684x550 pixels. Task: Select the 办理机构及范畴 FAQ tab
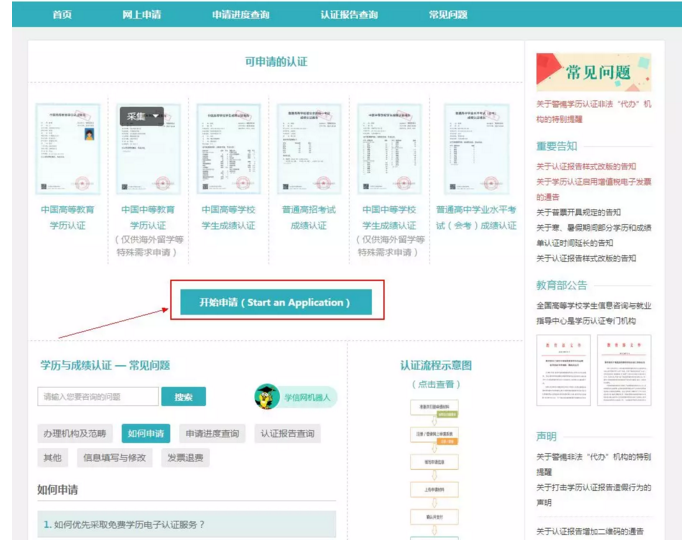tap(74, 433)
